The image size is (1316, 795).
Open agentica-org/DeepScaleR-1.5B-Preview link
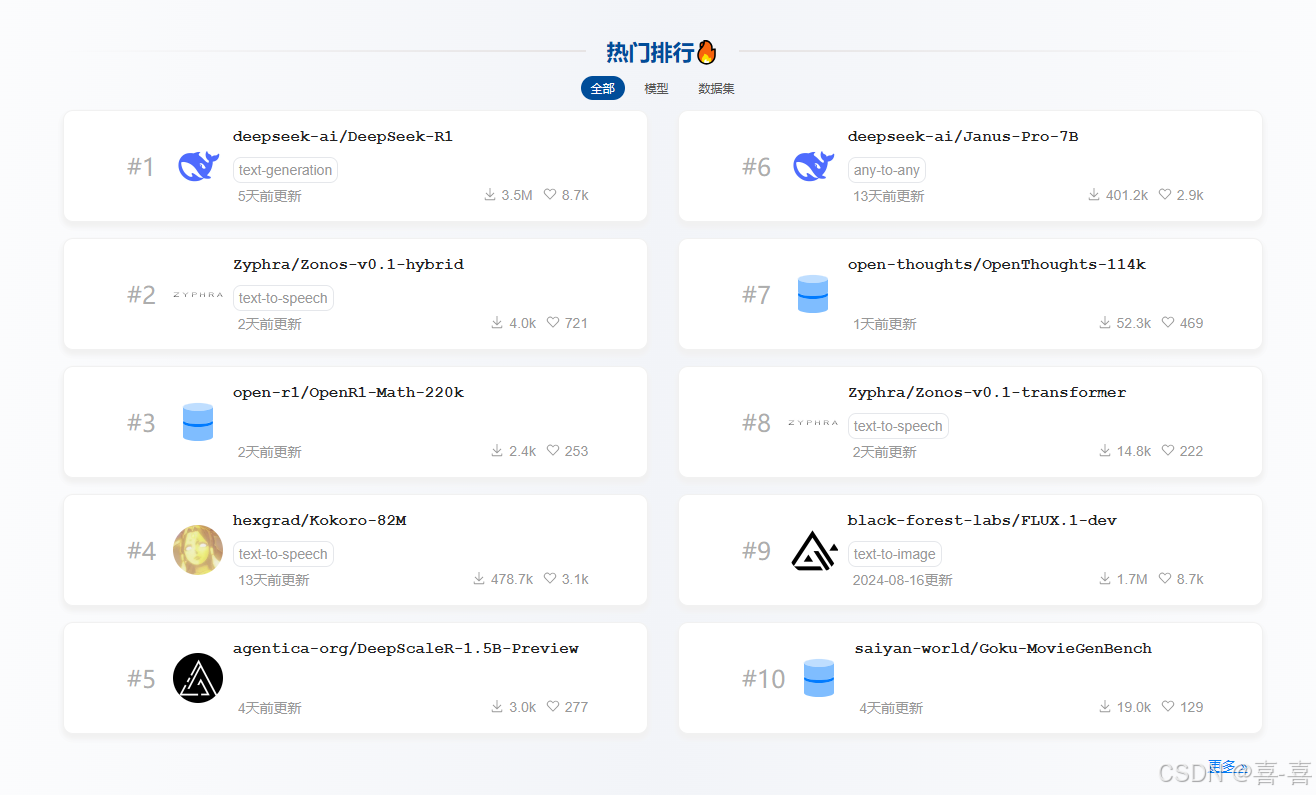406,649
